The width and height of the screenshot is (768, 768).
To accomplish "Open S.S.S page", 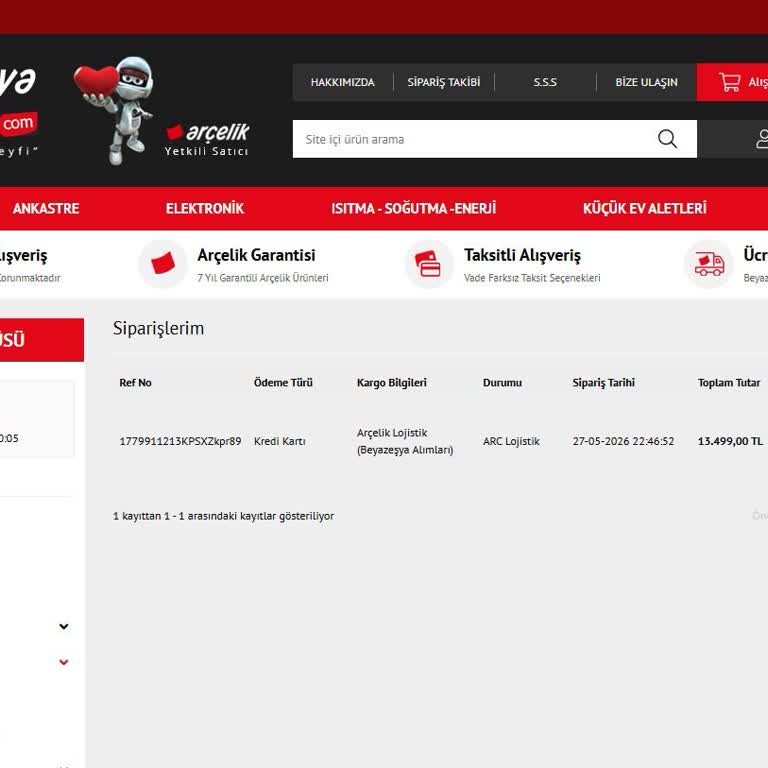I will click(545, 82).
